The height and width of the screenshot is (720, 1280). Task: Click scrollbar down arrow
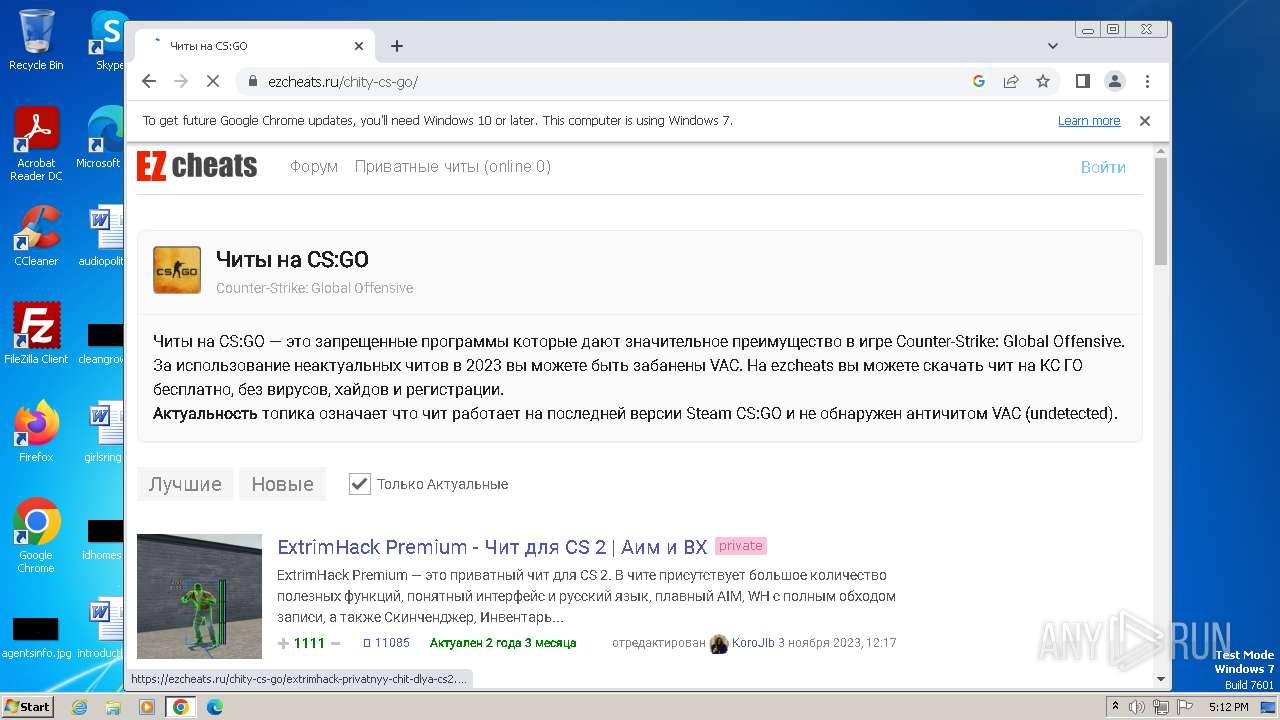(x=1161, y=680)
